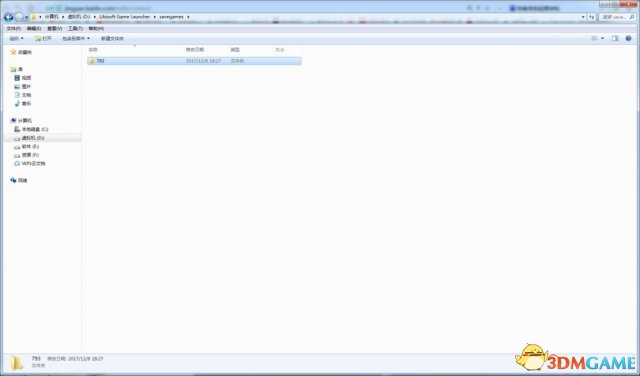This screenshot has height=376, width=640.
Task: Click the Forward navigation arrow button
Action: point(19,17)
